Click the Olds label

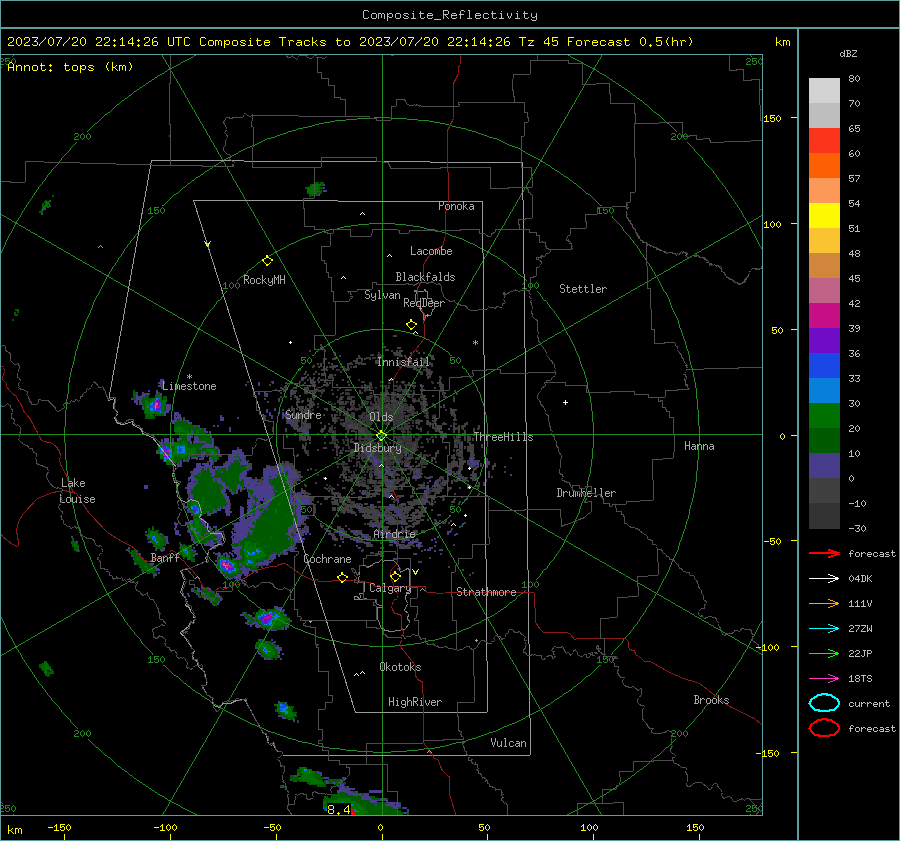point(381,417)
